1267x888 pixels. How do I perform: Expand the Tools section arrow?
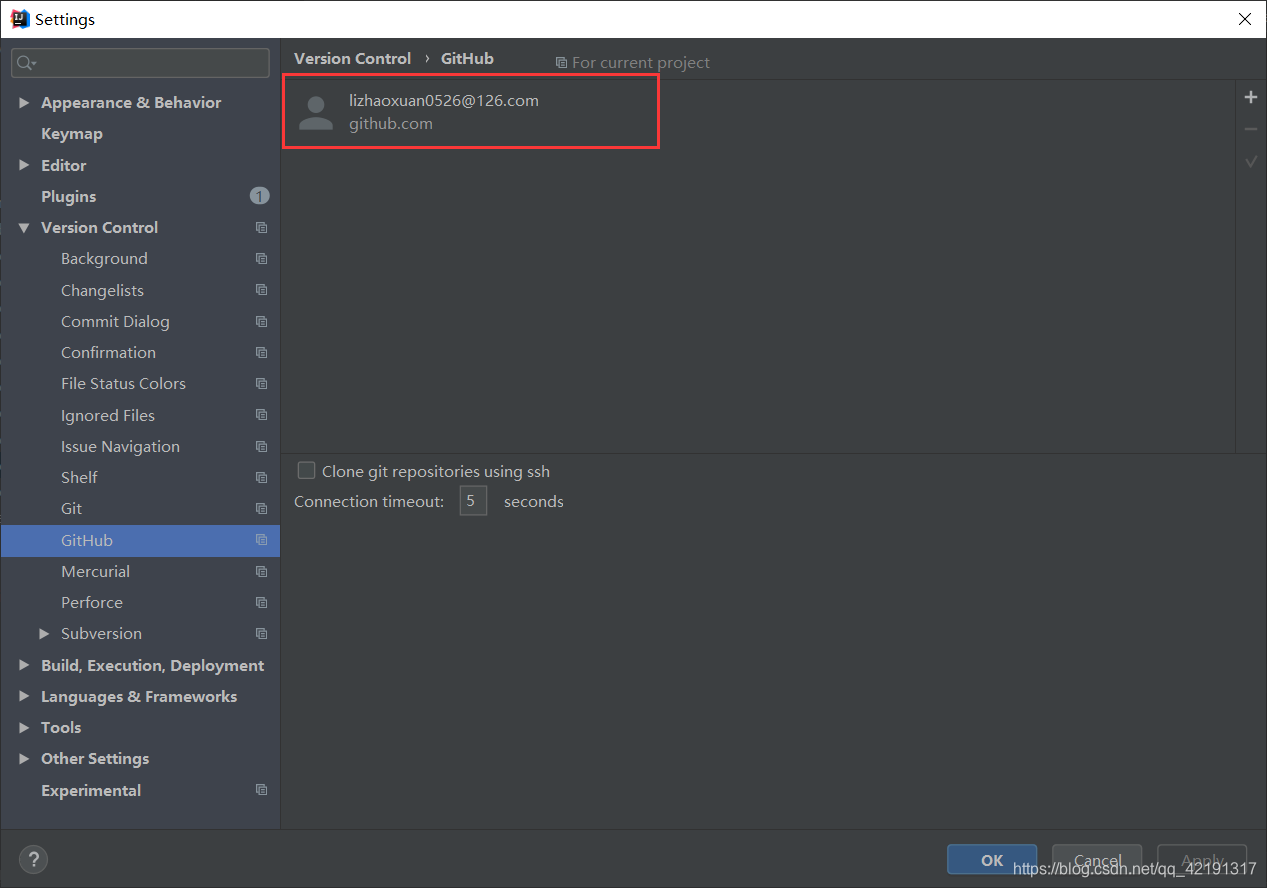(24, 727)
